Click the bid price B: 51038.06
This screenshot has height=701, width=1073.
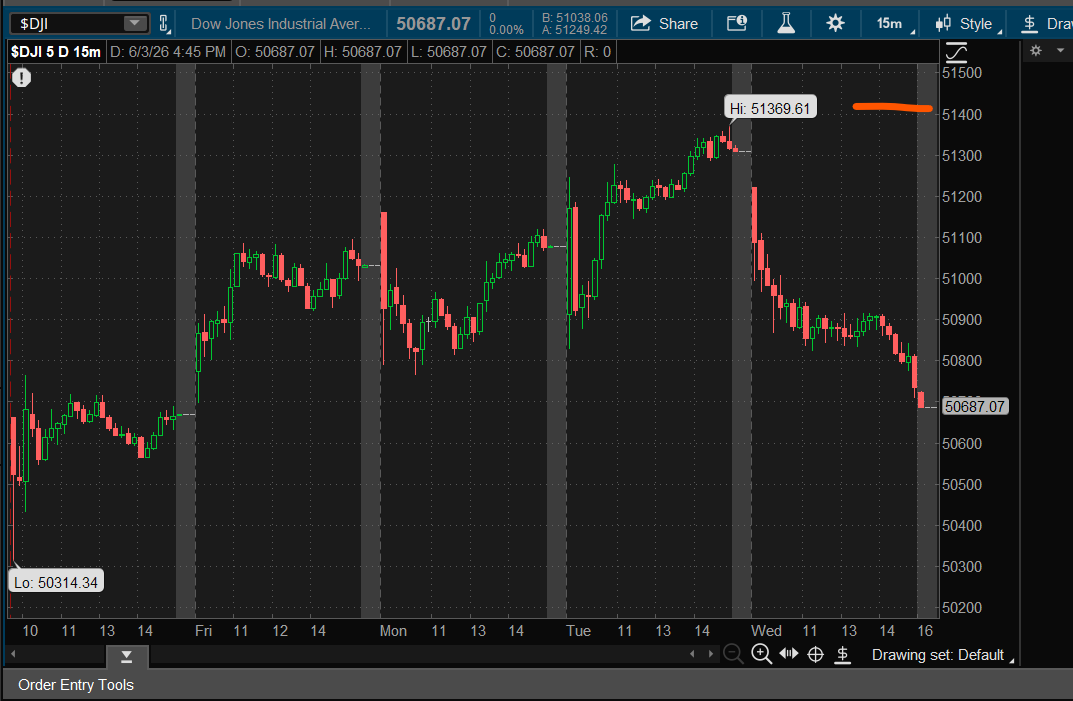[575, 18]
